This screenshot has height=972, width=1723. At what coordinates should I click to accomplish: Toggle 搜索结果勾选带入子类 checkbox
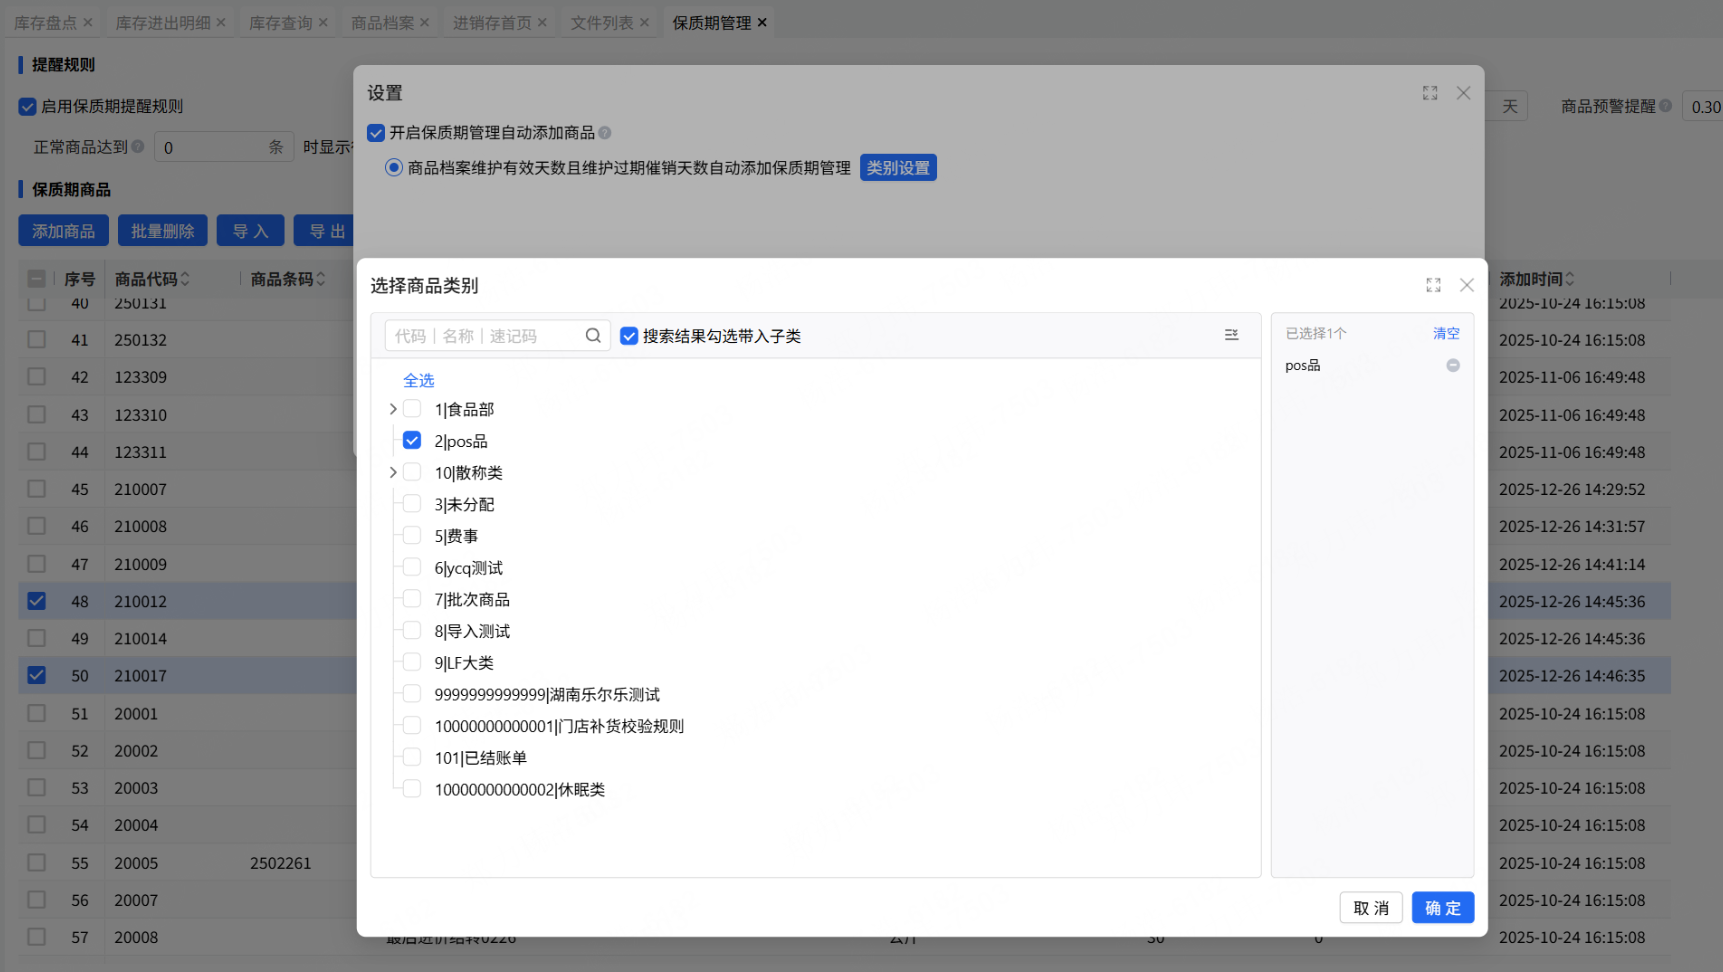pos(629,336)
